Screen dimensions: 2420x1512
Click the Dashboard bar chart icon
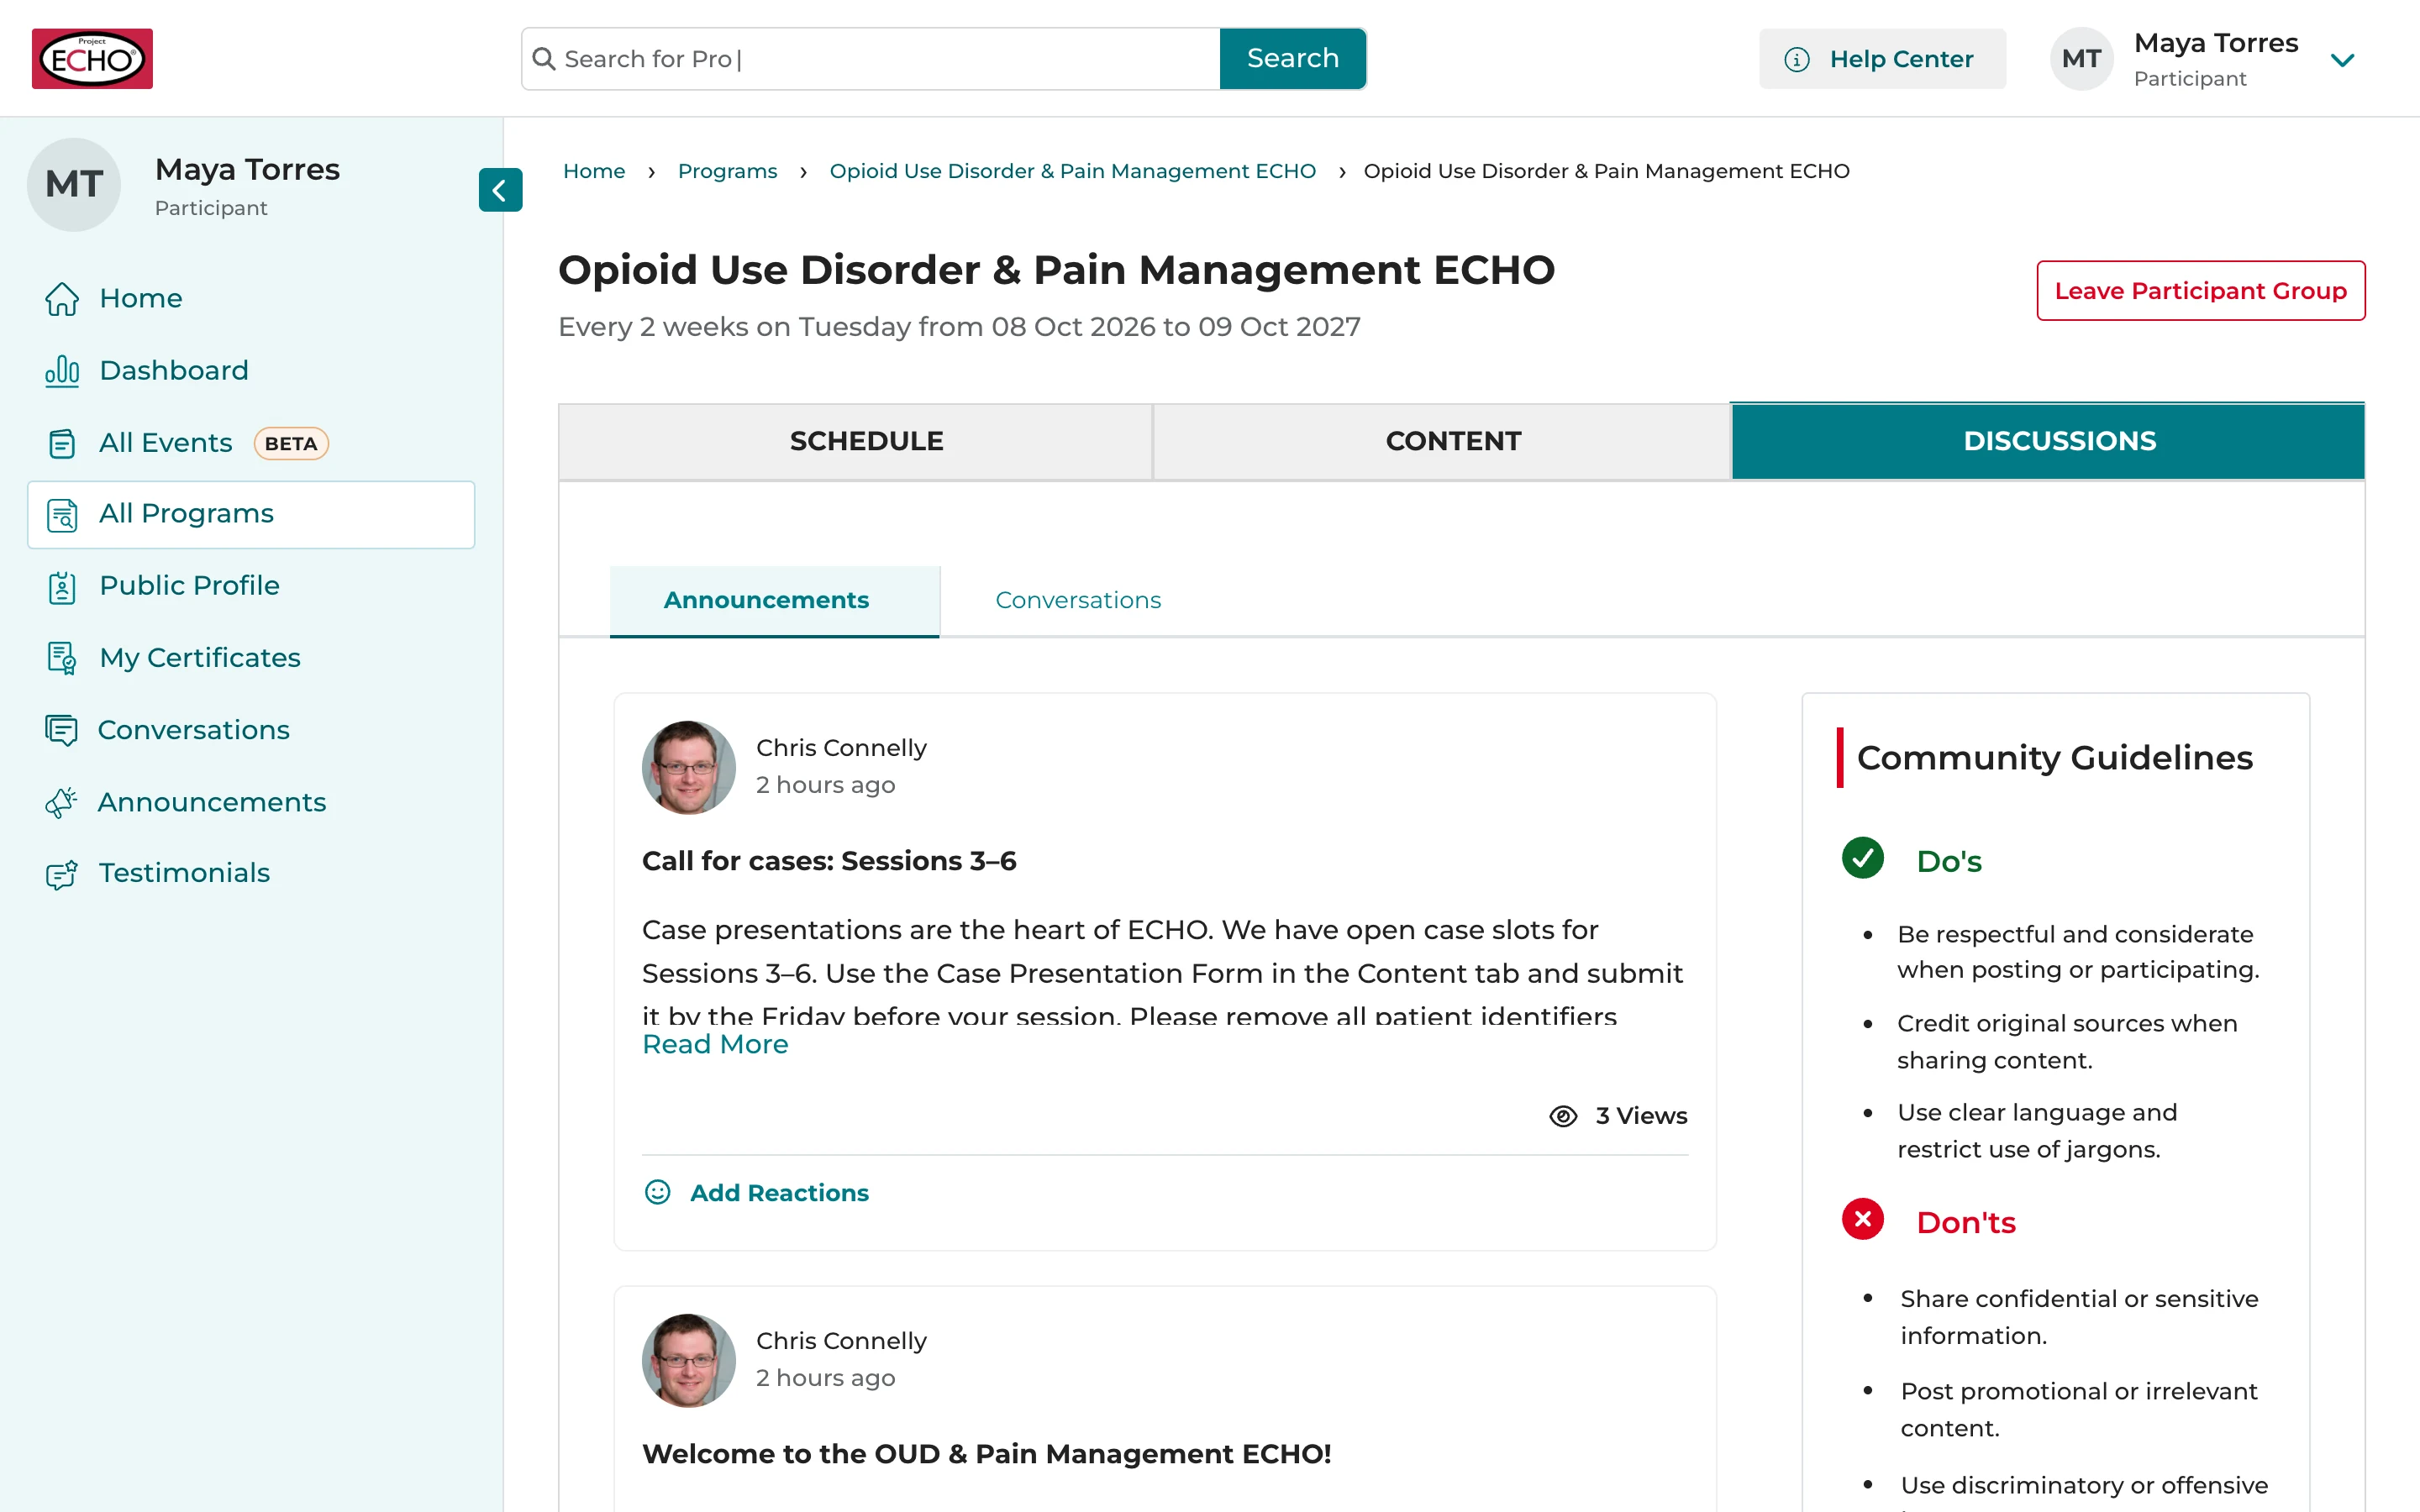coord(62,371)
